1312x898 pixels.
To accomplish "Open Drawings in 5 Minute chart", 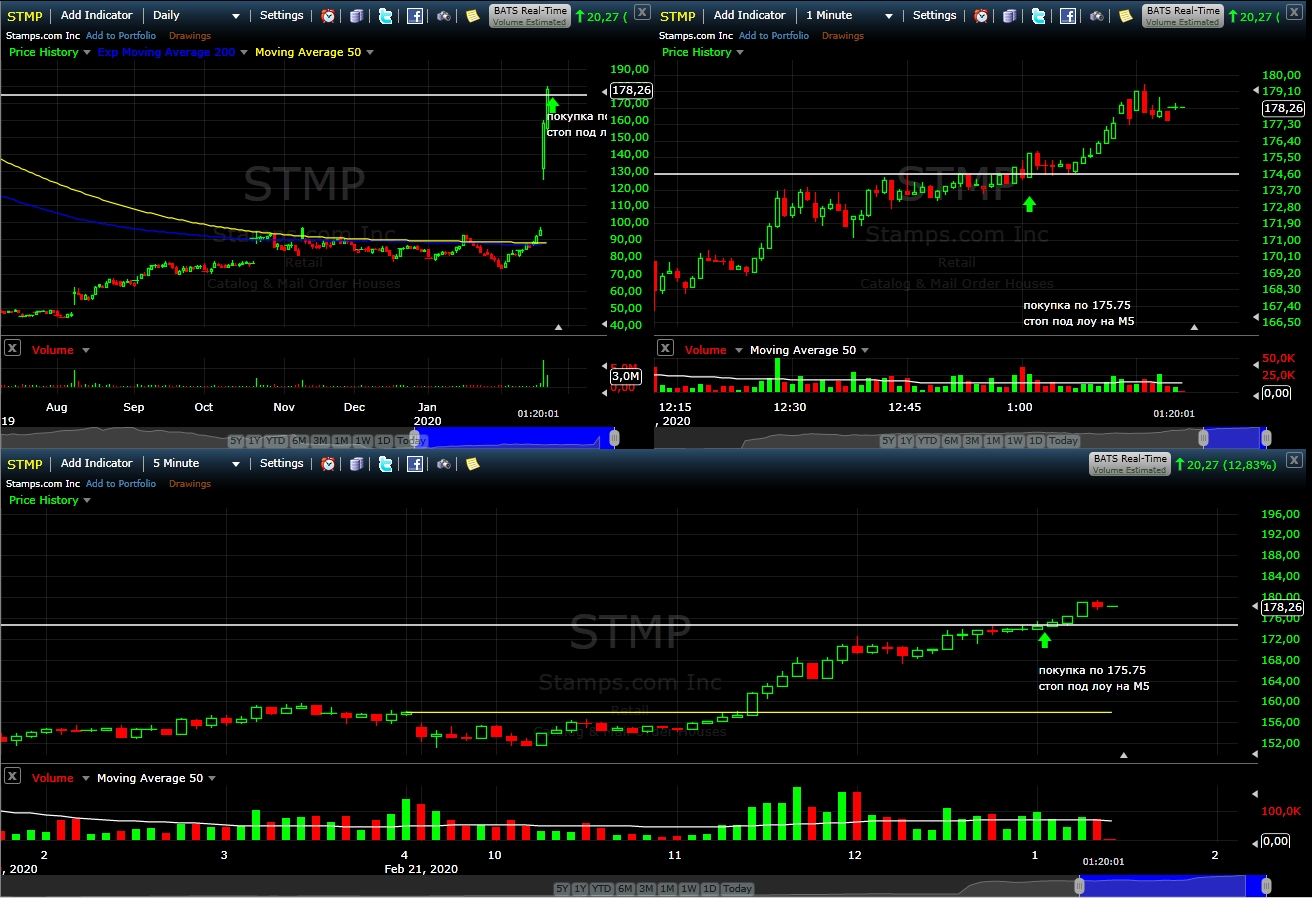I will coord(190,484).
